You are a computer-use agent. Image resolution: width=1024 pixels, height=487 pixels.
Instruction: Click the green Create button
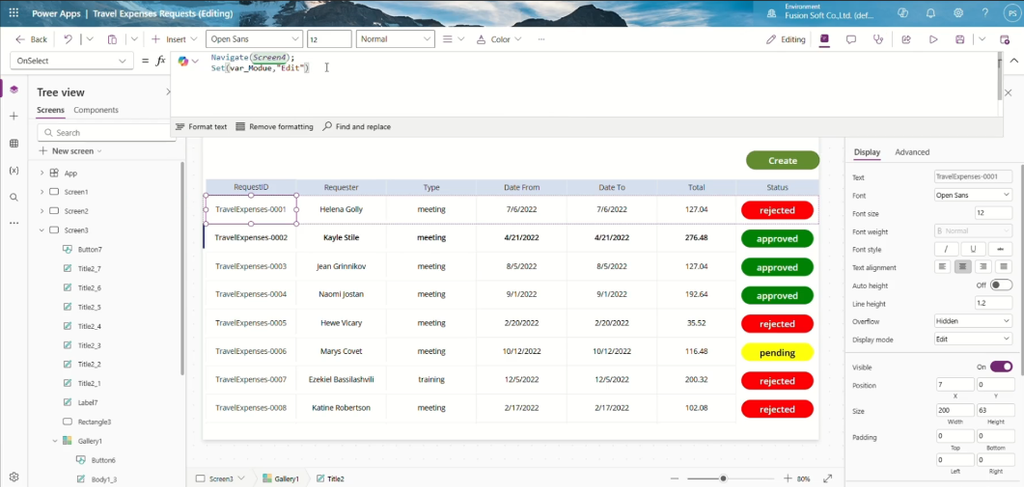(x=782, y=161)
